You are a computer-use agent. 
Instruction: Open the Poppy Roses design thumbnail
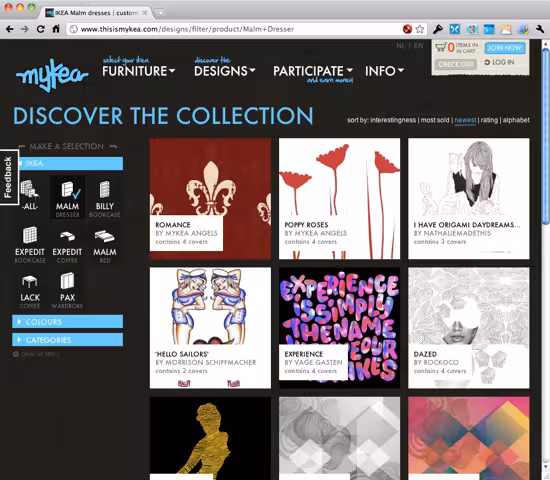coord(339,199)
